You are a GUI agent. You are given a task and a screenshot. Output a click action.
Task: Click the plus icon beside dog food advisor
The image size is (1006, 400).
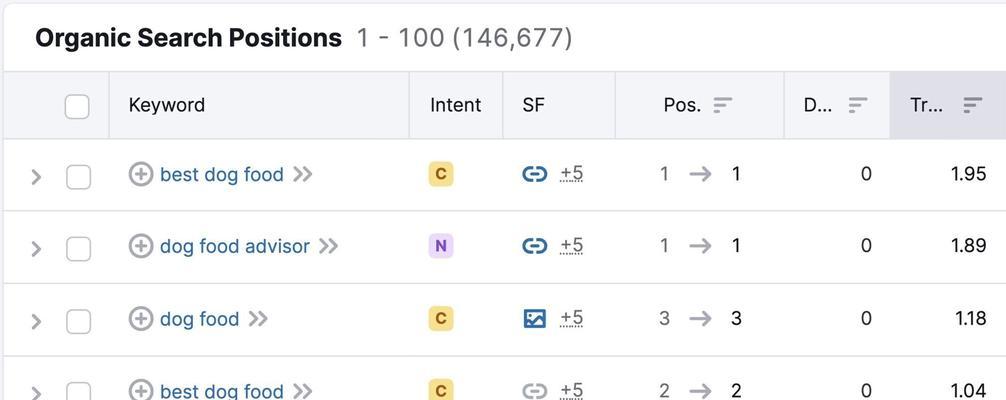click(x=141, y=246)
